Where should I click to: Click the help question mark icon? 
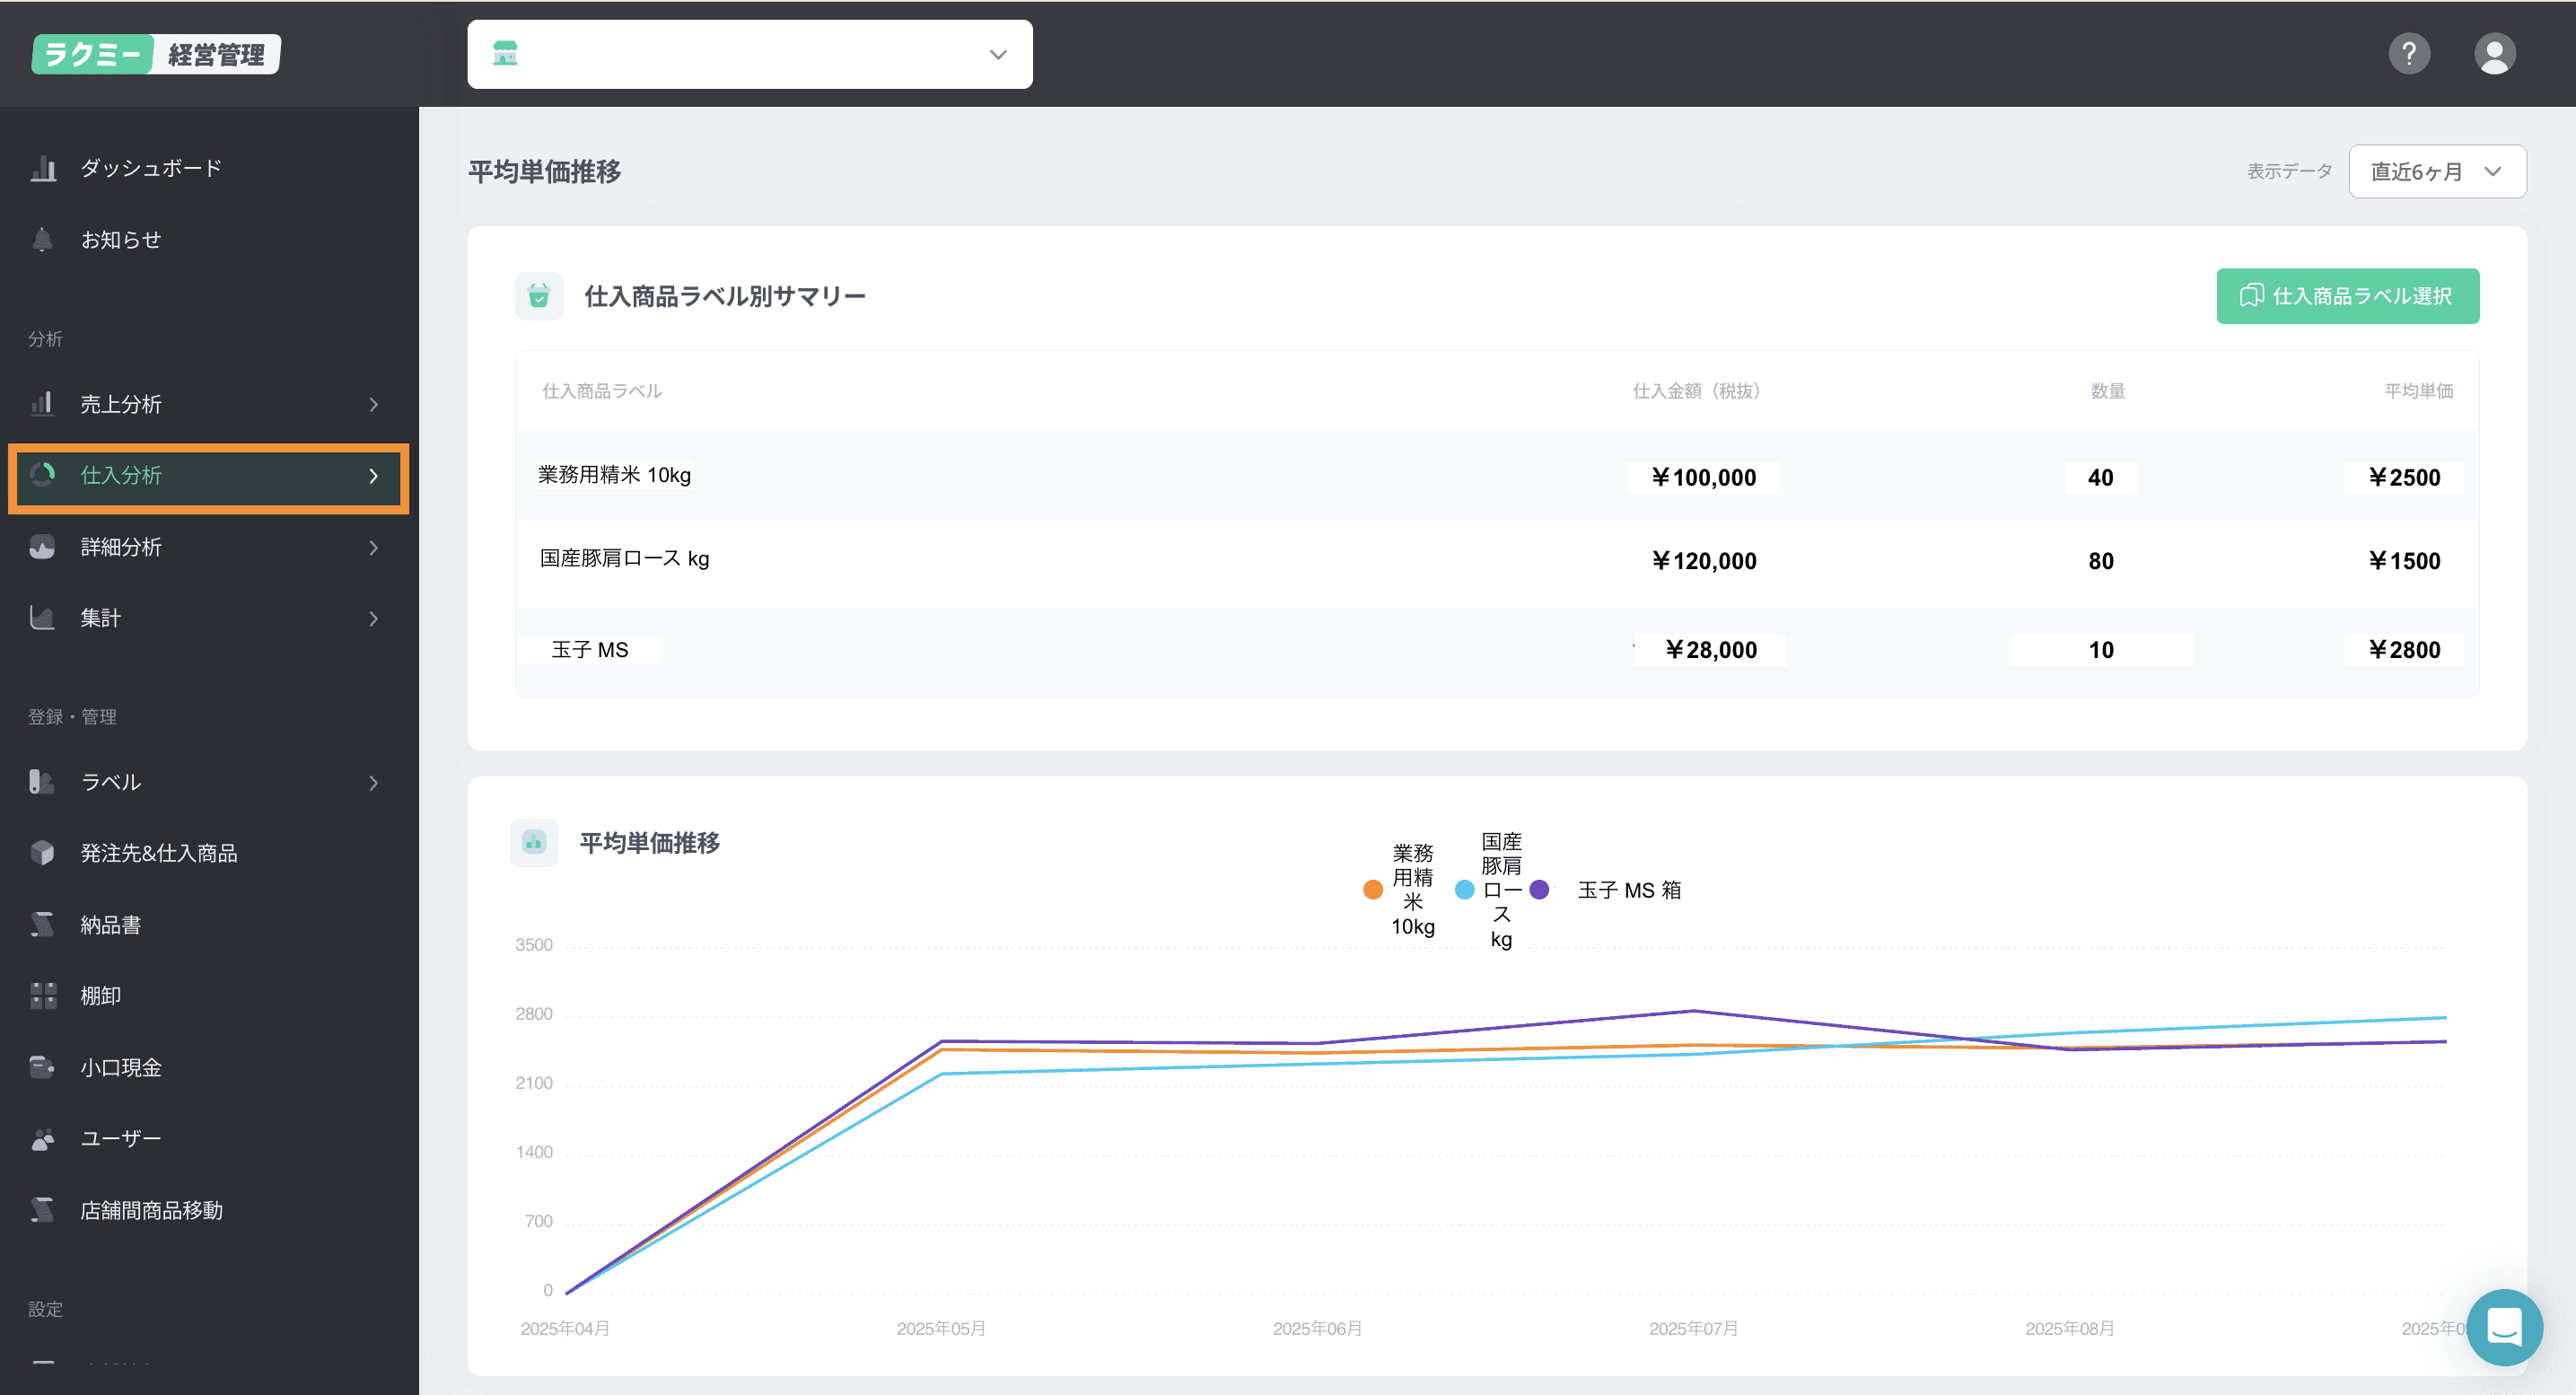tap(2409, 53)
